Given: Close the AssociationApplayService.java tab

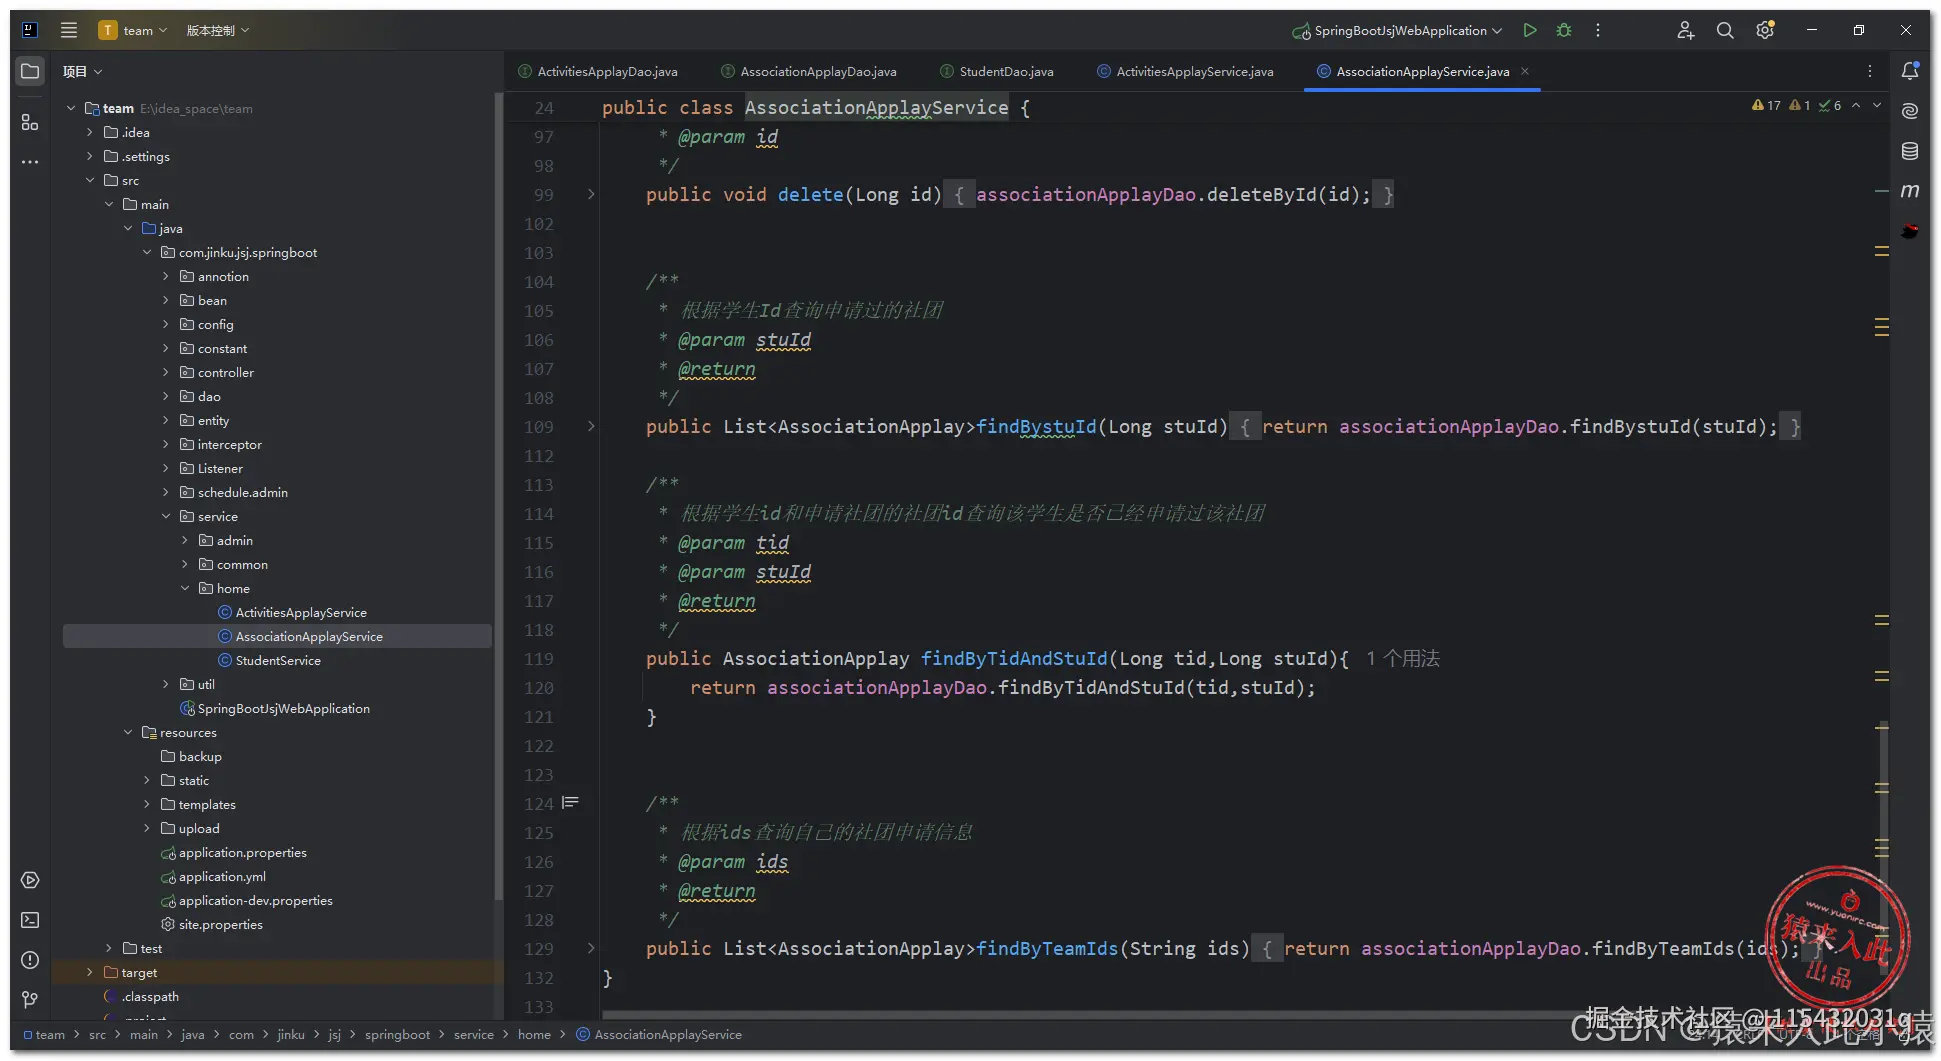Looking at the screenshot, I should pyautogui.click(x=1525, y=71).
